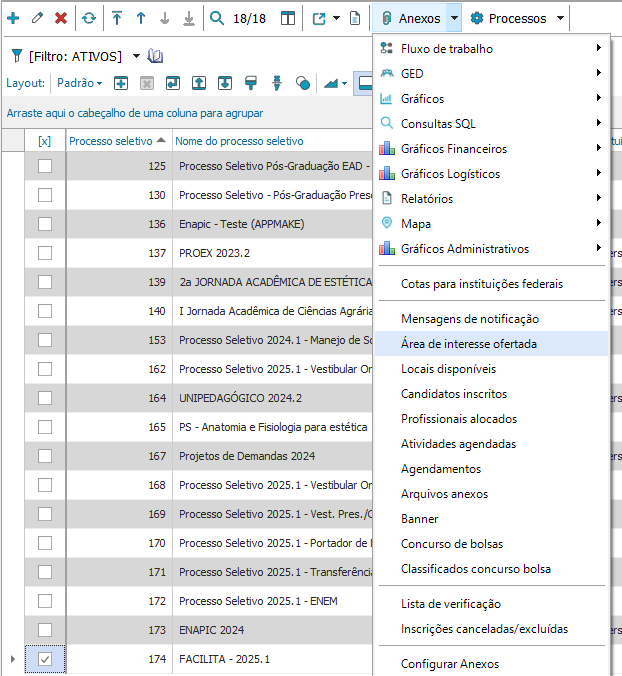622x676 pixels.
Task: Check the box for process 130
Action: (45, 195)
